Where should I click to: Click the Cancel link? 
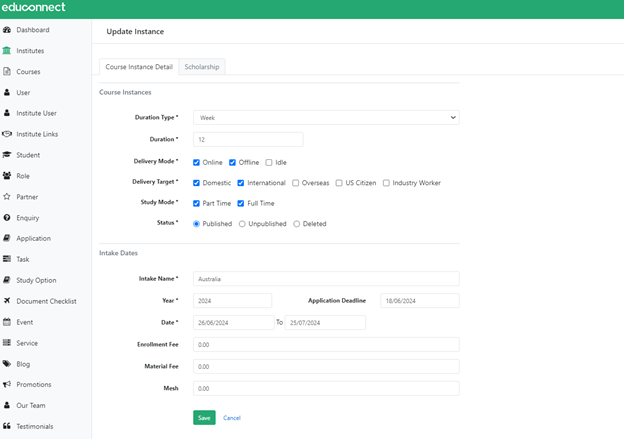(232, 417)
